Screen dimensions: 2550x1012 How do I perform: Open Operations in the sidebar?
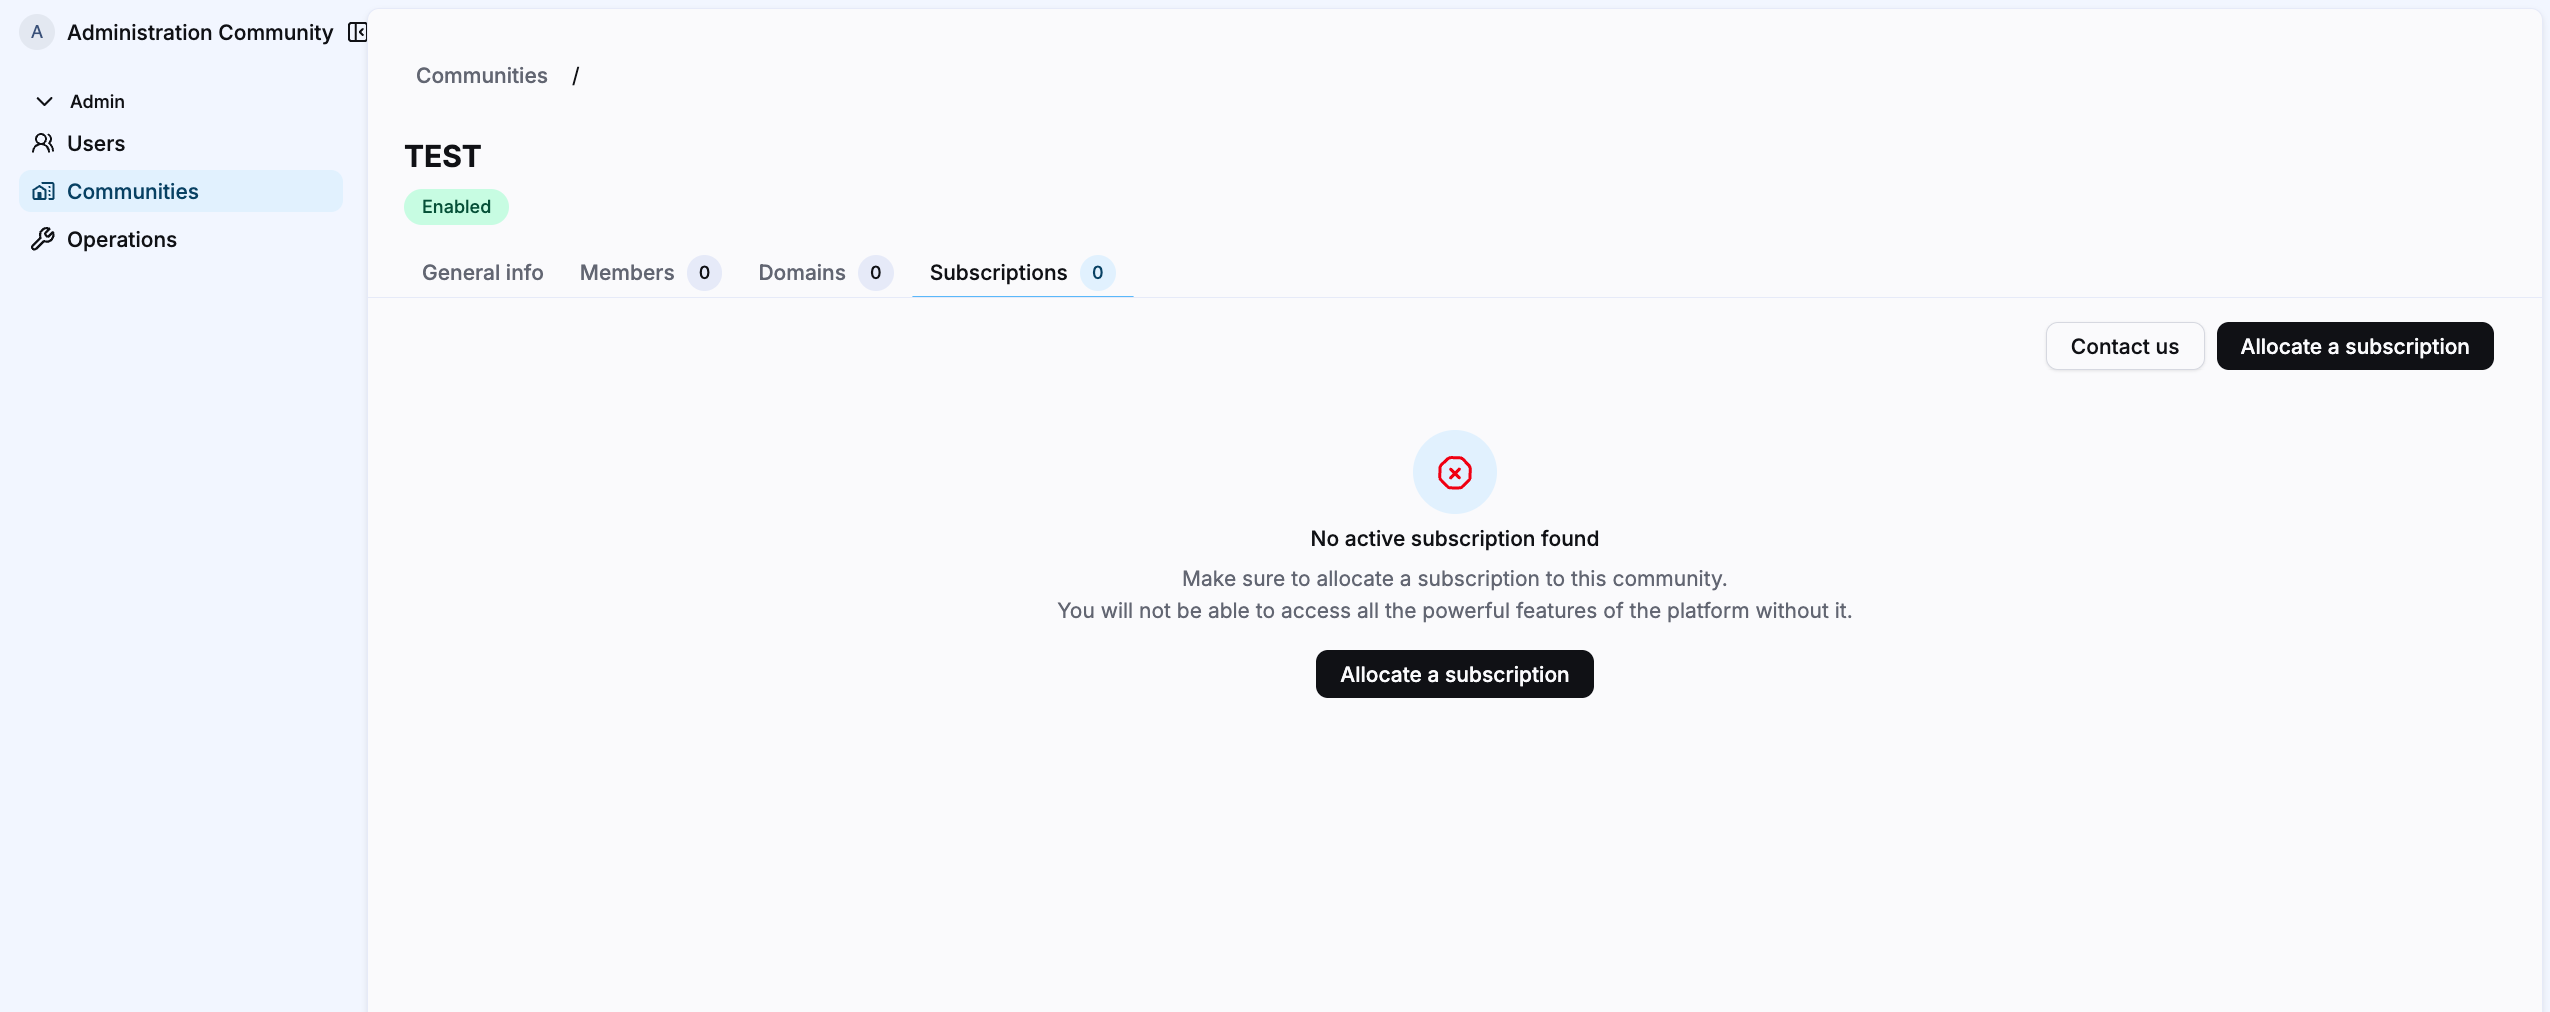(x=181, y=239)
